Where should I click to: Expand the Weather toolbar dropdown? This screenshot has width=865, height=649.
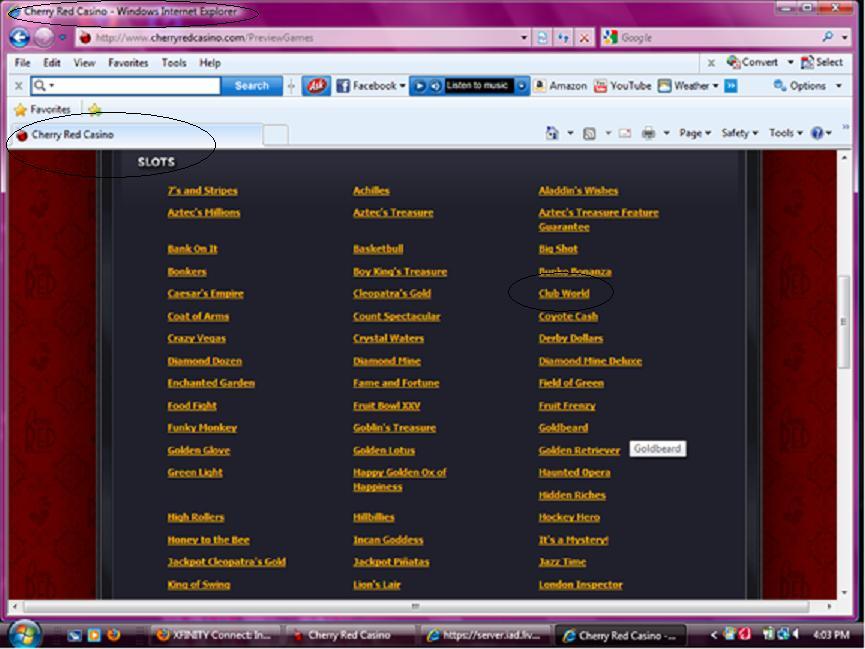(716, 86)
